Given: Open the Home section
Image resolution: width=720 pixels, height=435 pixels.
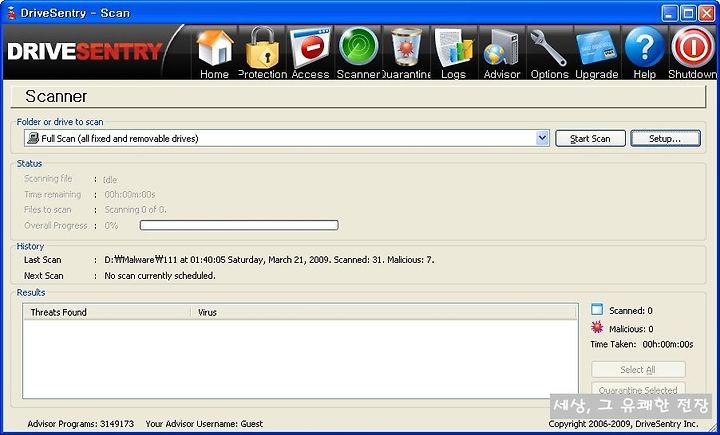Looking at the screenshot, I should (x=214, y=53).
